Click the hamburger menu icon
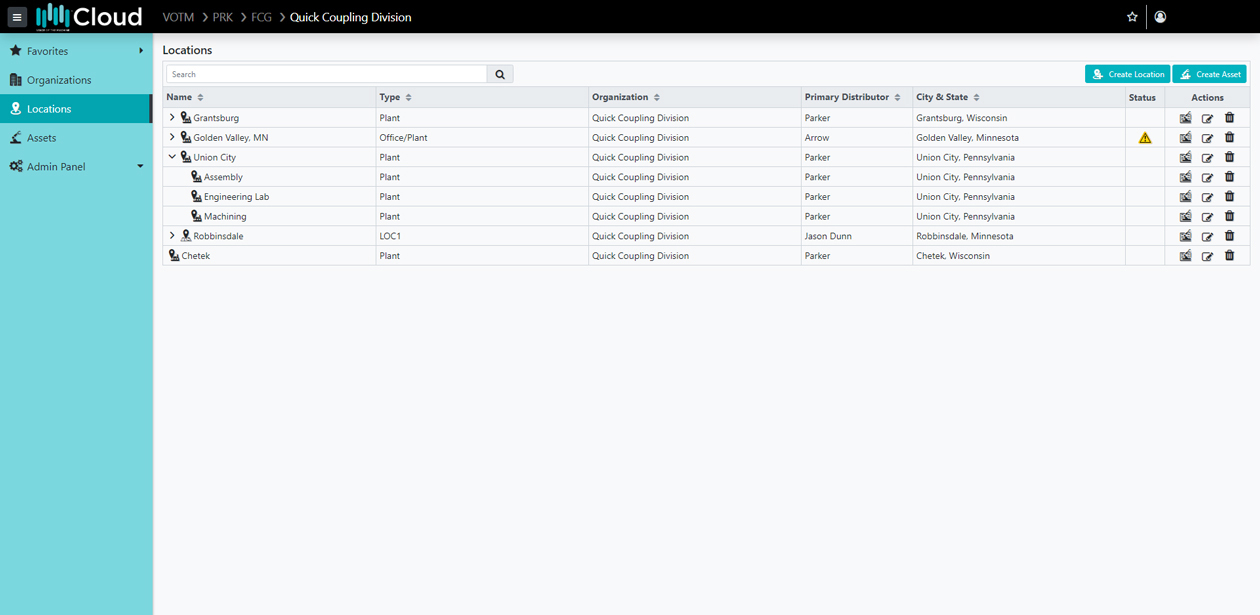1260x615 pixels. [17, 17]
